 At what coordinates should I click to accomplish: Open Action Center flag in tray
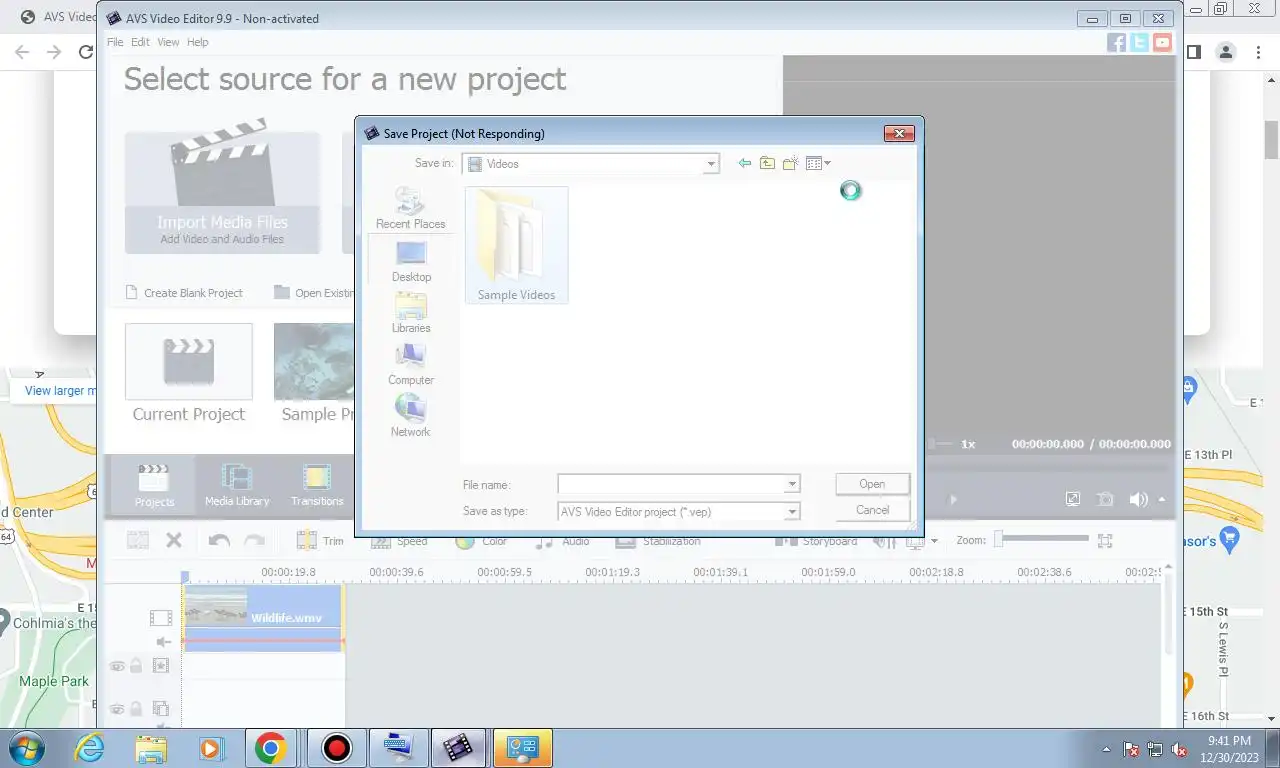(x=1131, y=749)
